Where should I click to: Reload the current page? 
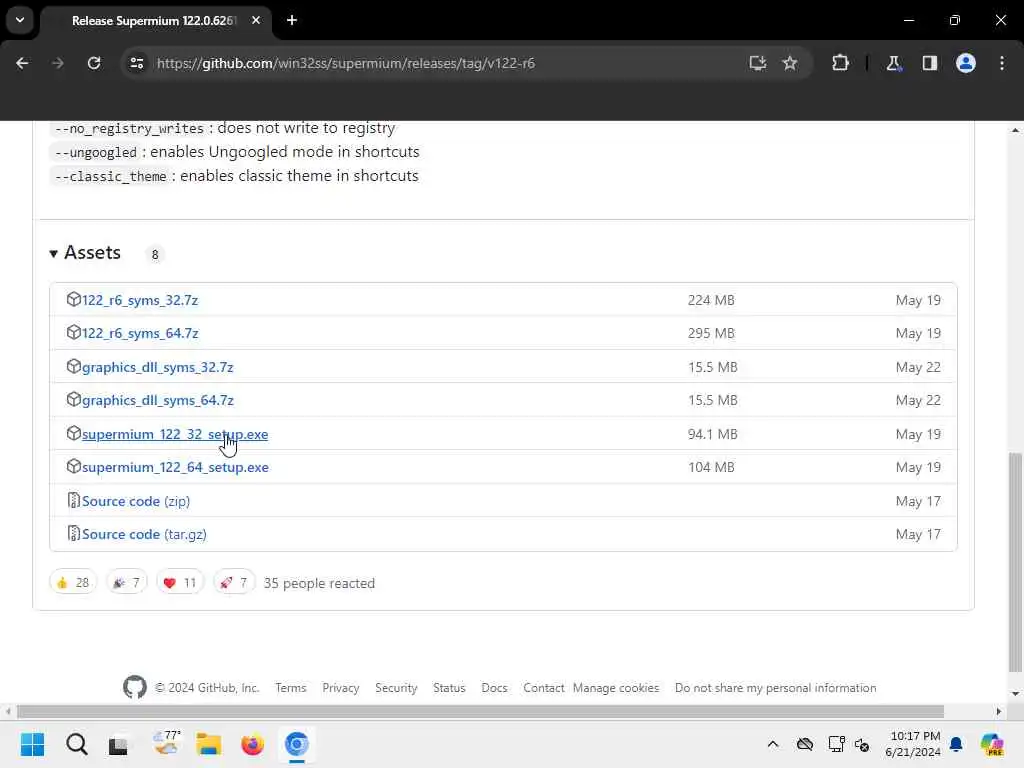tap(94, 63)
